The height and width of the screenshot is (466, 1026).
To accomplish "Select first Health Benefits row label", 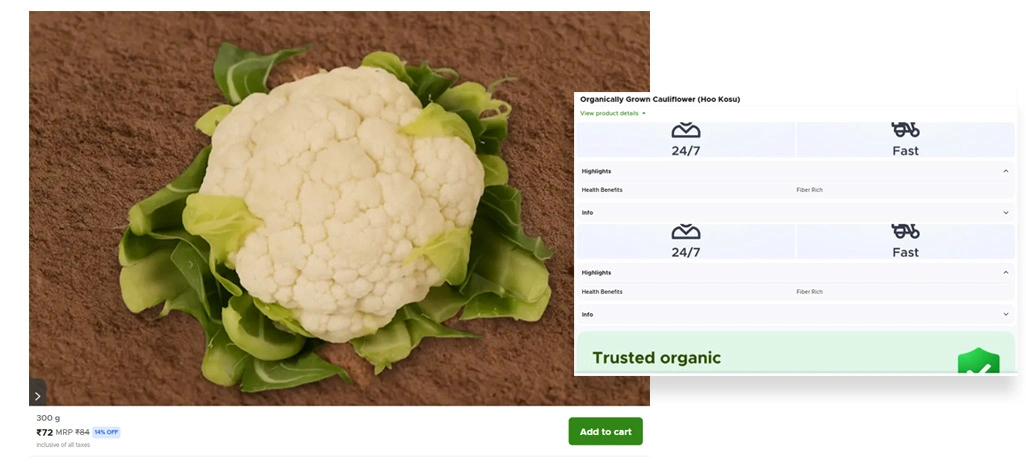I will (x=602, y=190).
